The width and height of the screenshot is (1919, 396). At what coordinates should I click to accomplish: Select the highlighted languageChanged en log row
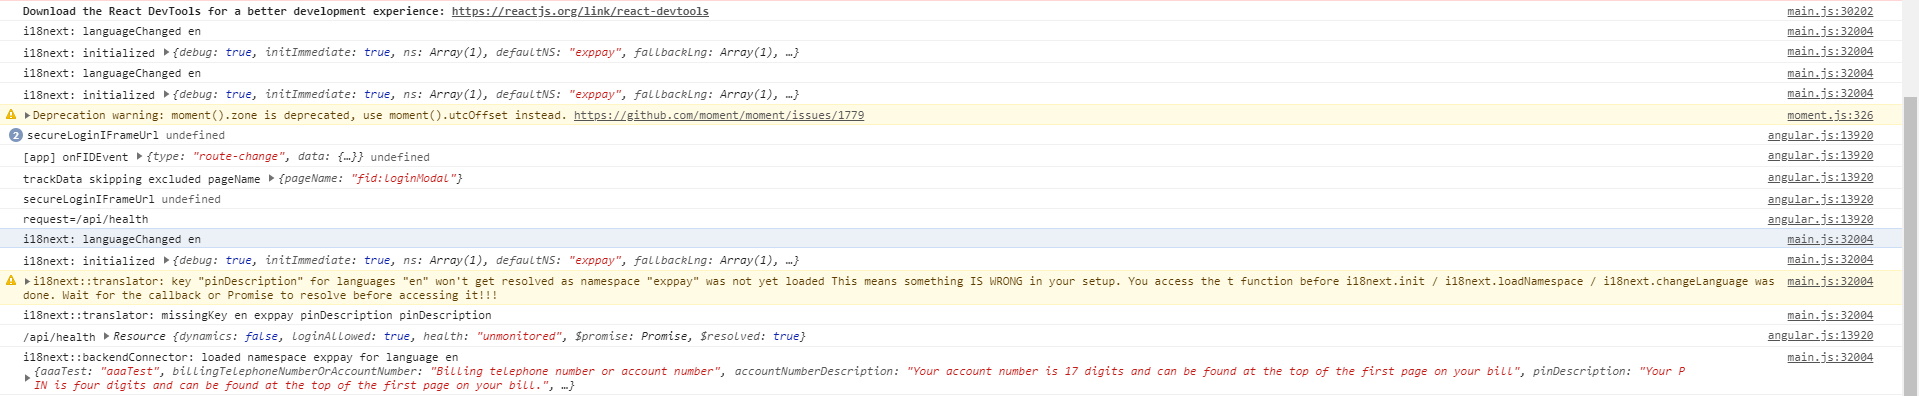pos(950,239)
